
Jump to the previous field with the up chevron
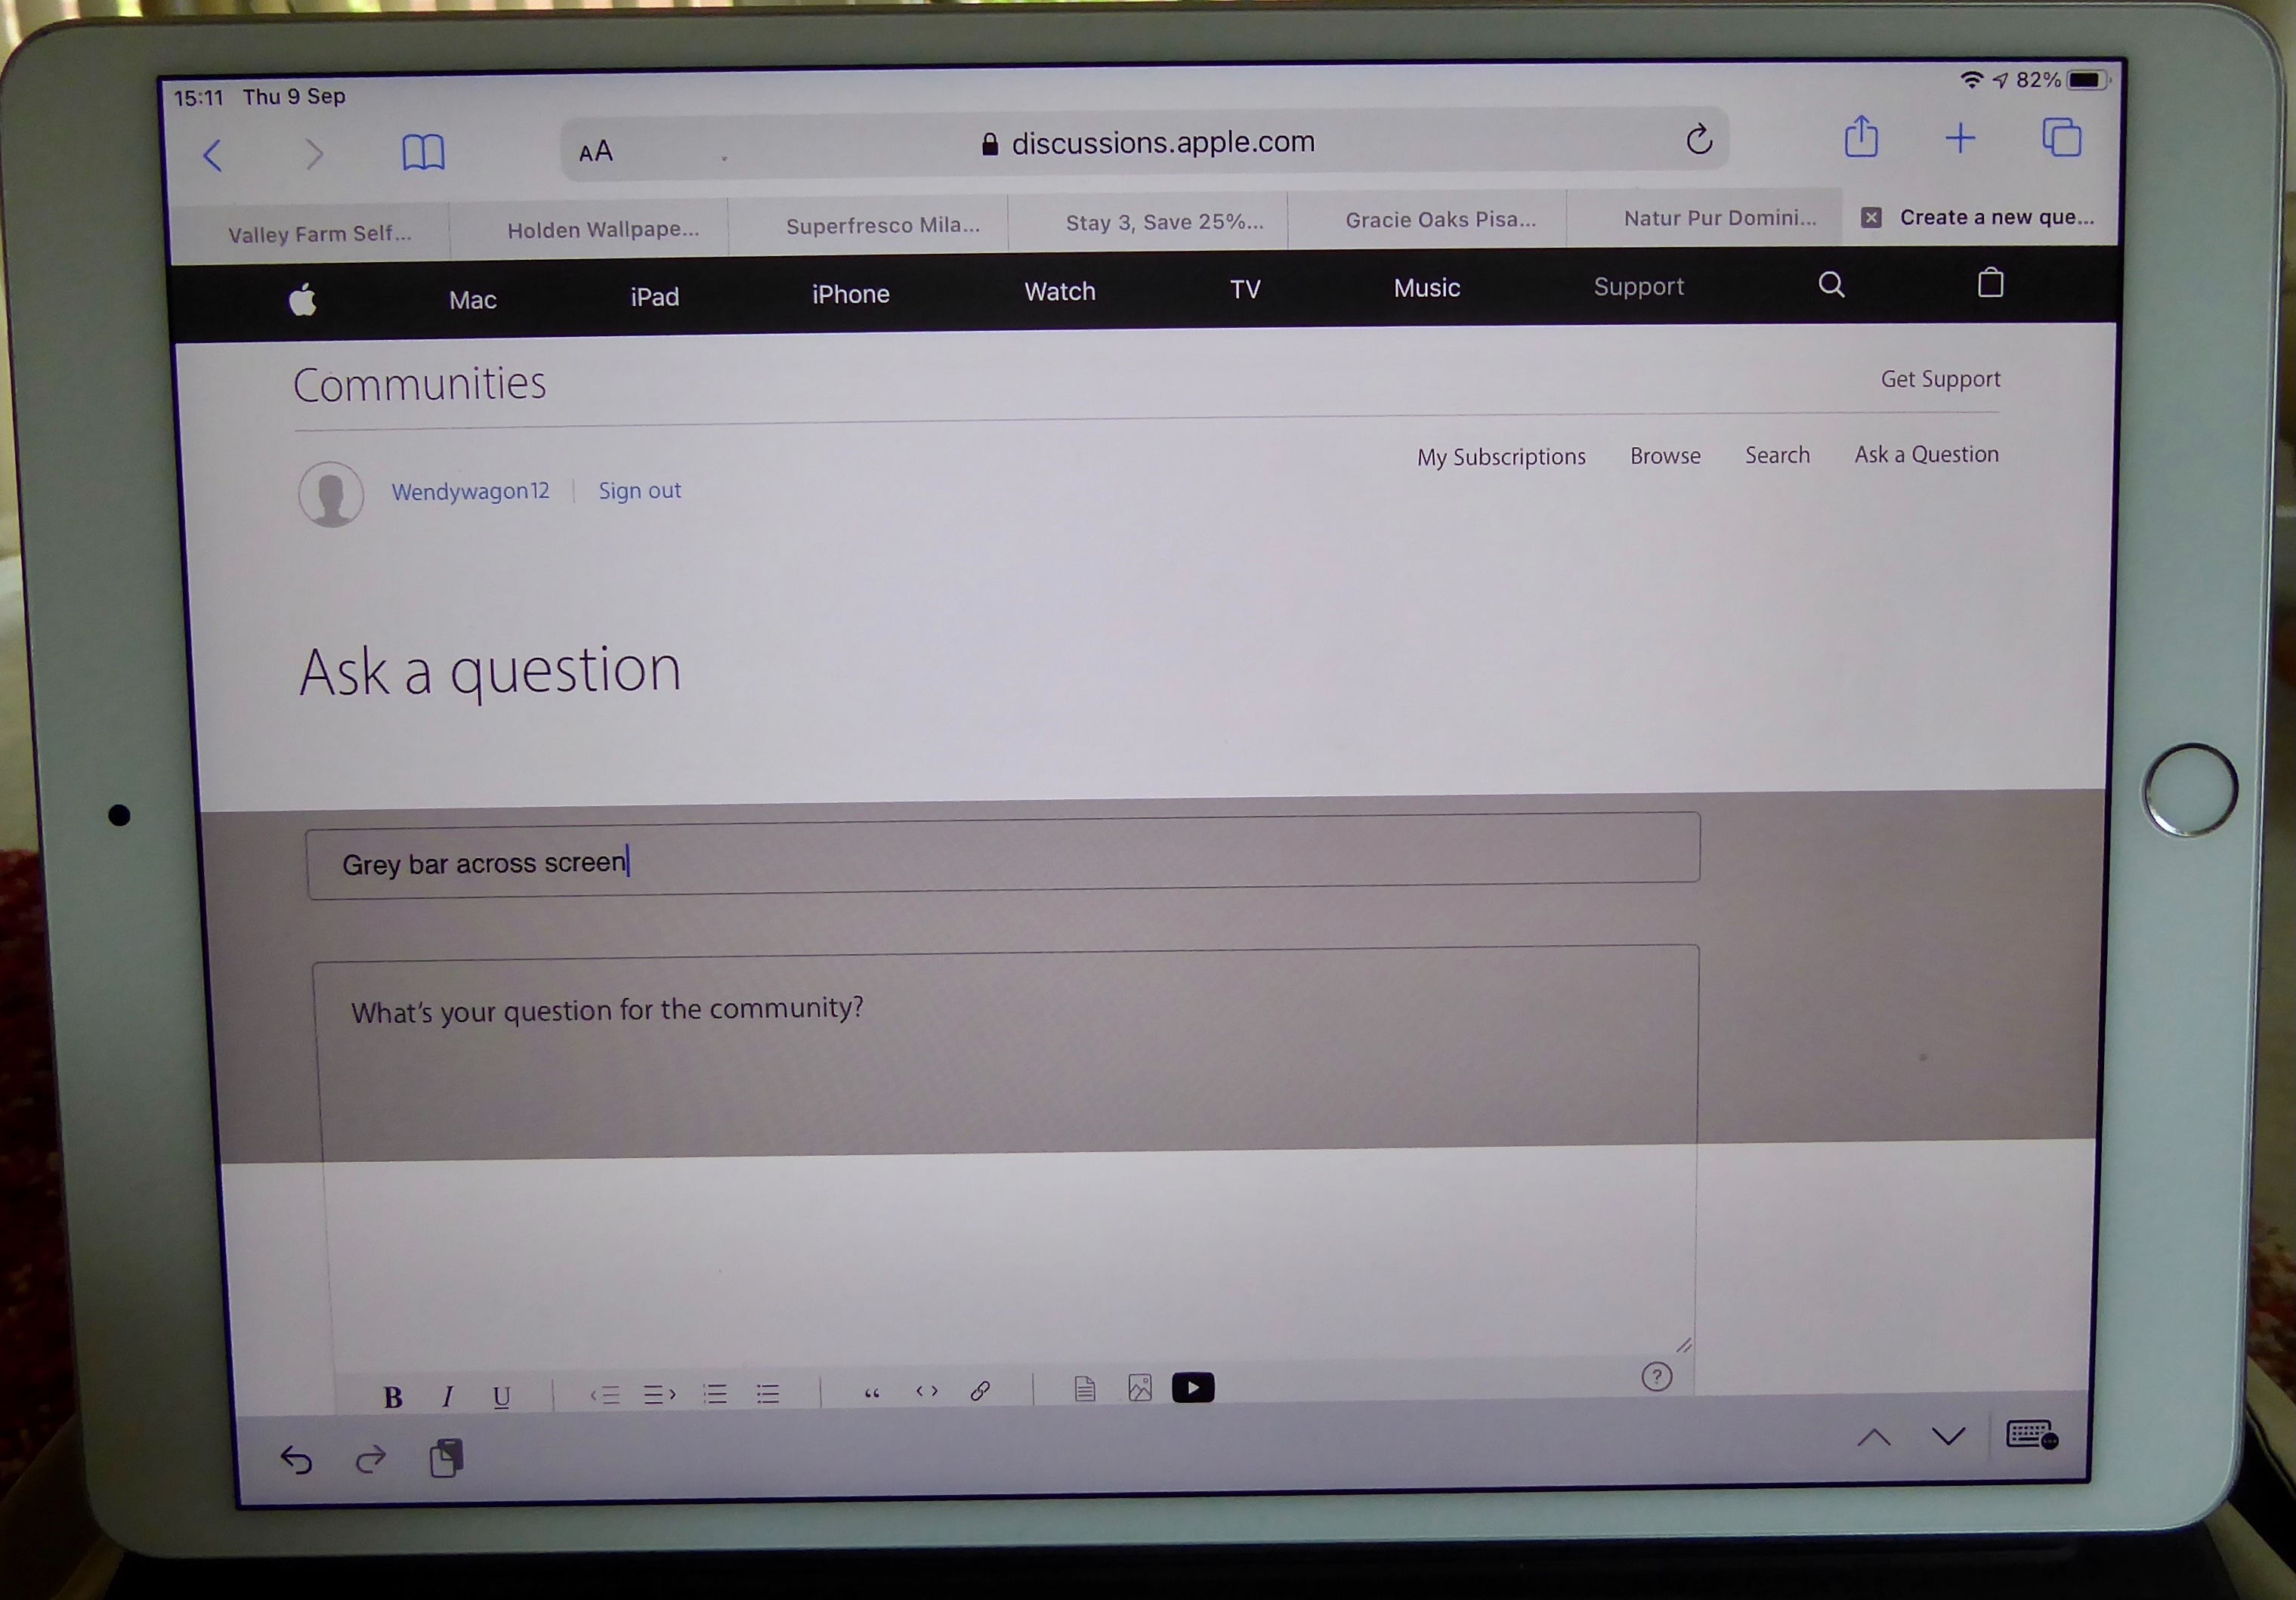tap(1874, 1438)
